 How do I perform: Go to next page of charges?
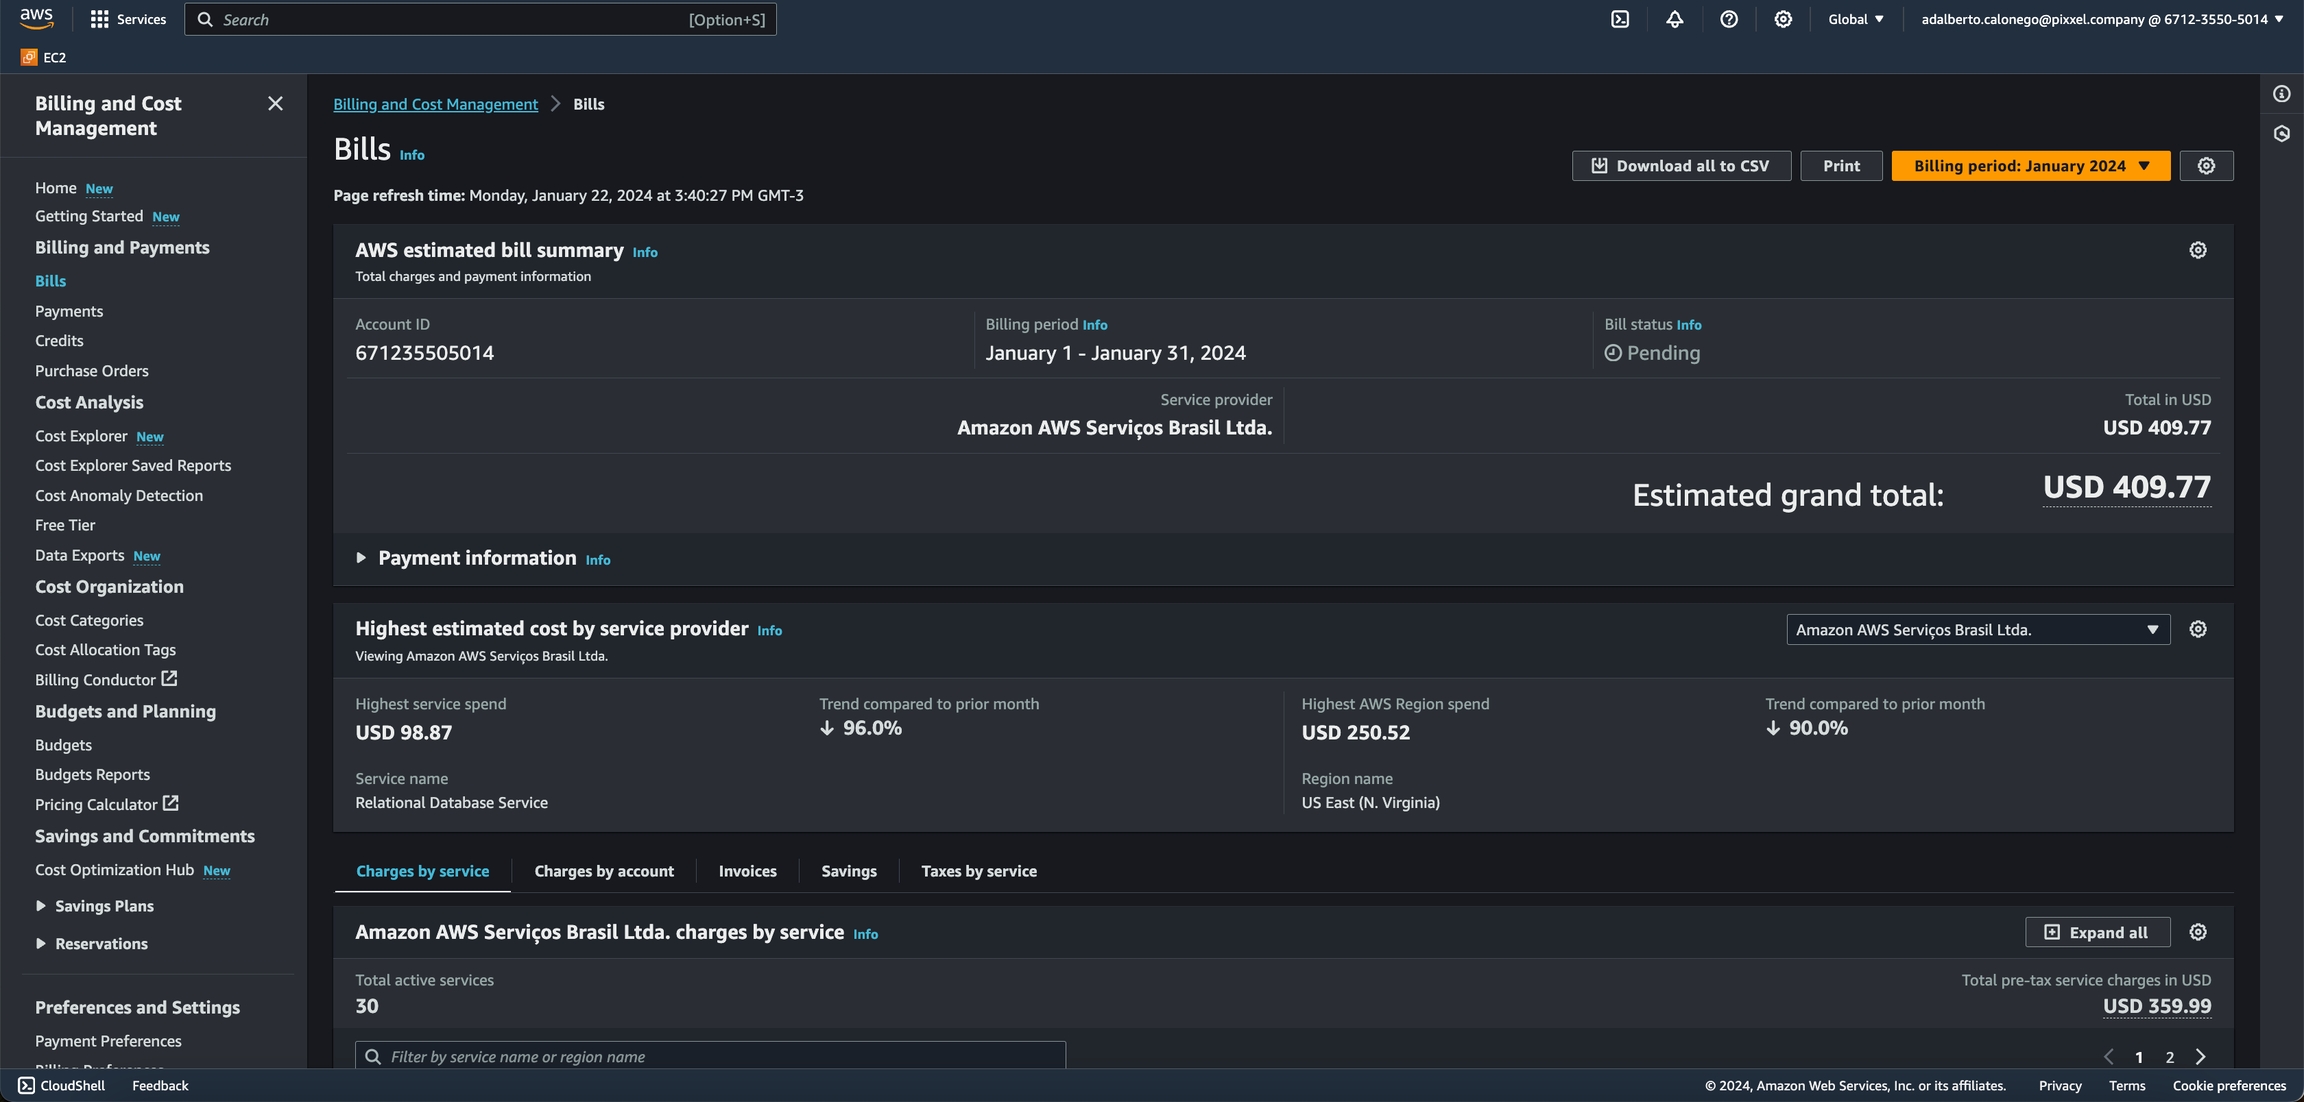2200,1057
